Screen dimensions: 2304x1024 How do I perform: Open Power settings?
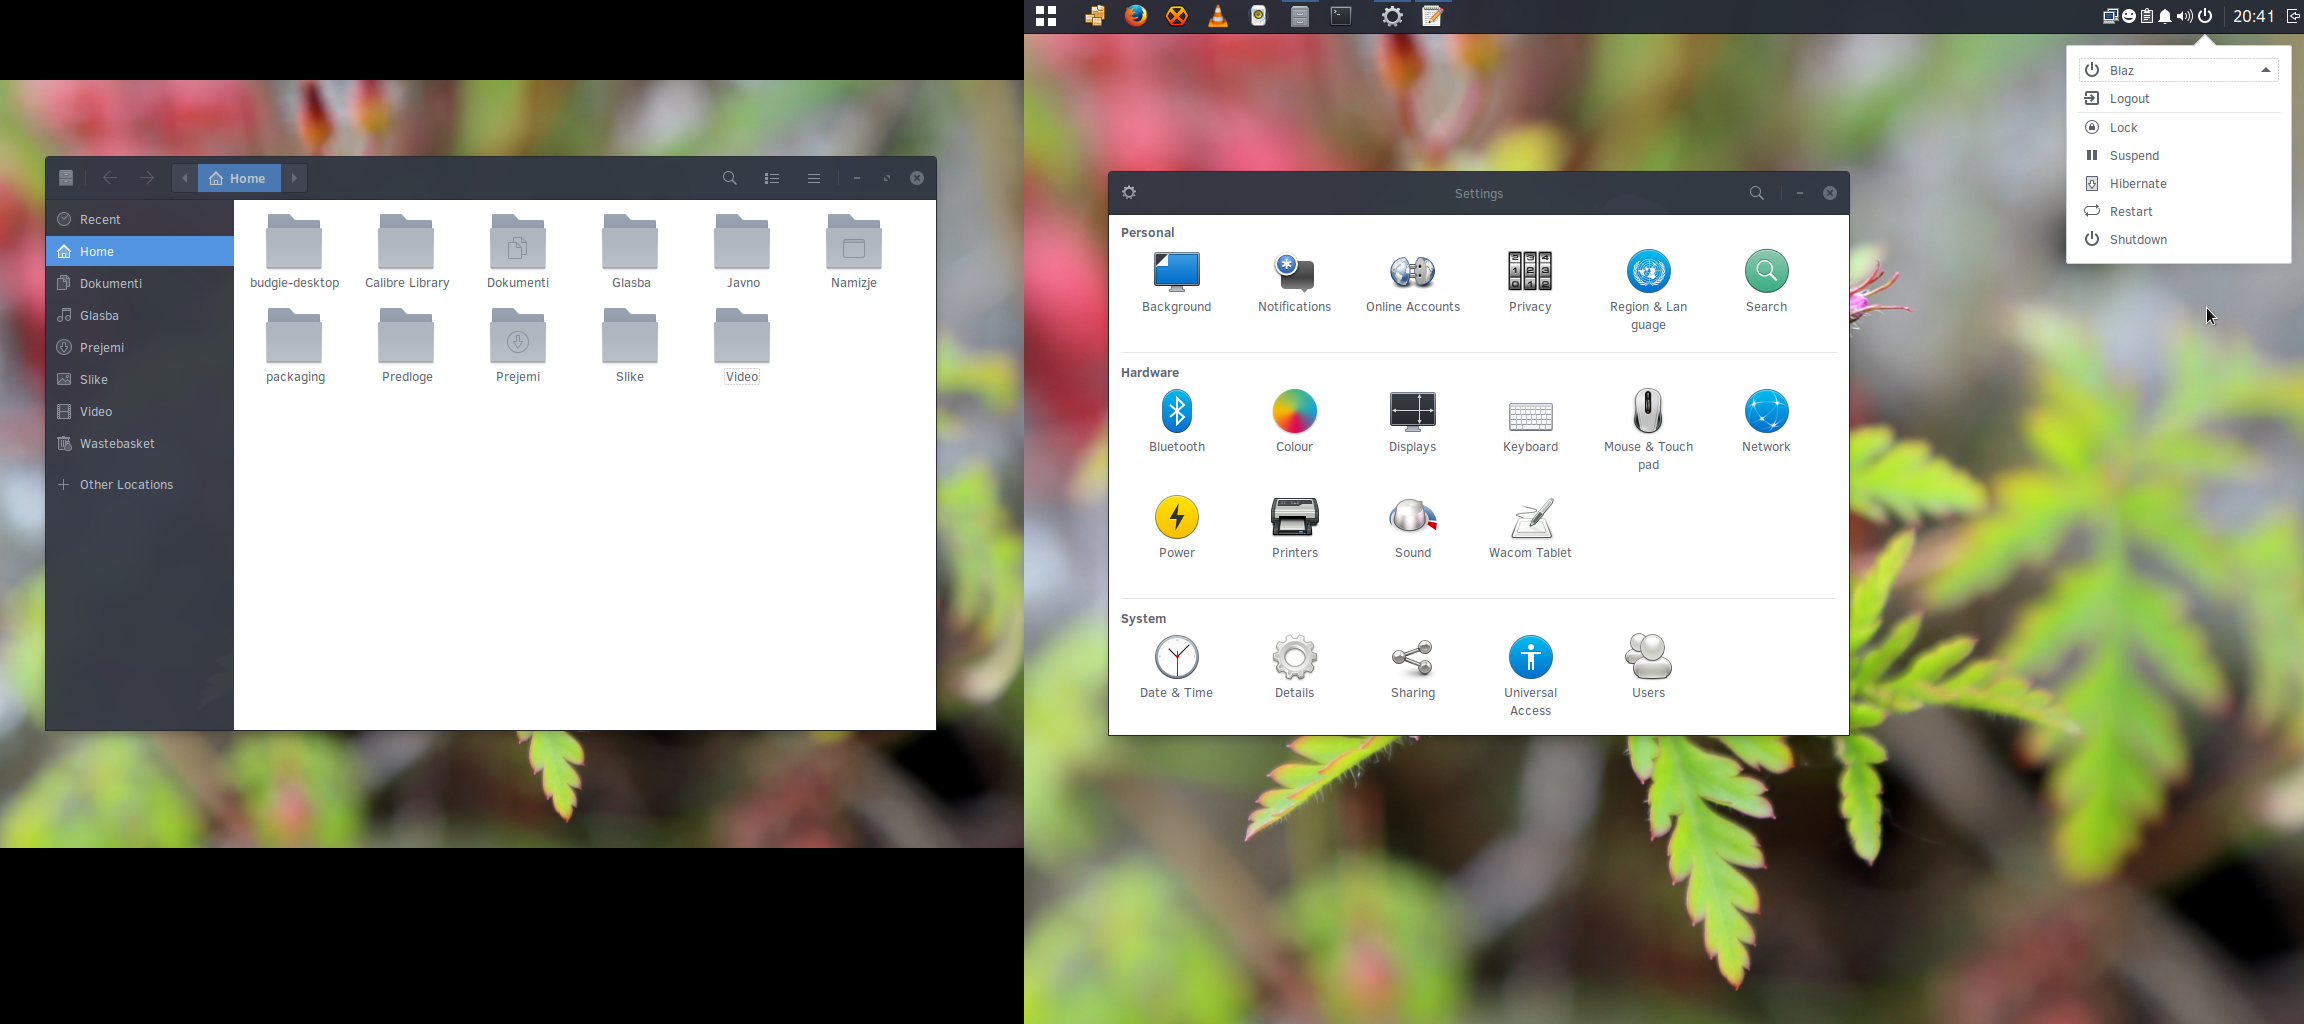(1177, 527)
